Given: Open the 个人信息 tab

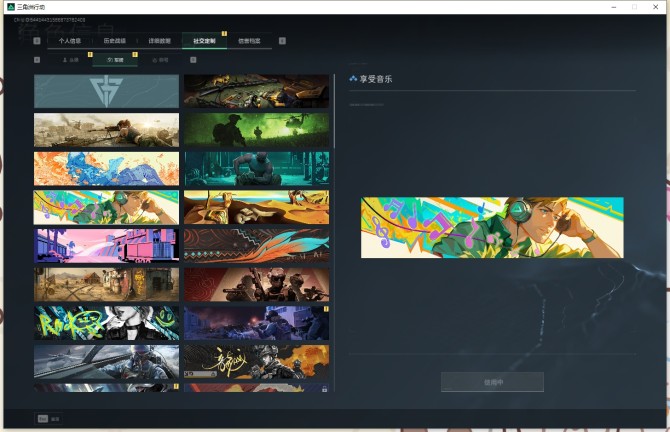Looking at the screenshot, I should pyautogui.click(x=70, y=41).
